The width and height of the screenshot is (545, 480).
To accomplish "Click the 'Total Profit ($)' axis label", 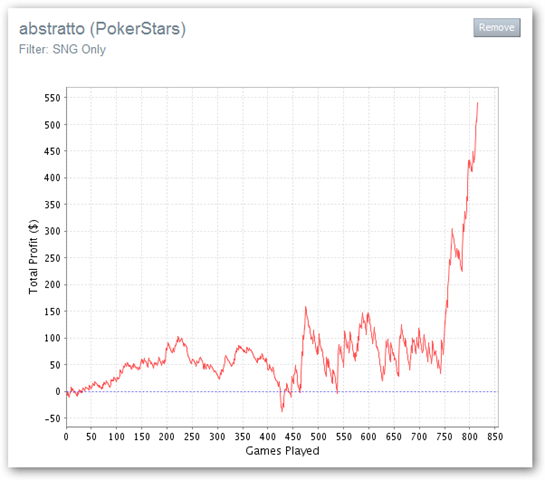I will coord(33,257).
